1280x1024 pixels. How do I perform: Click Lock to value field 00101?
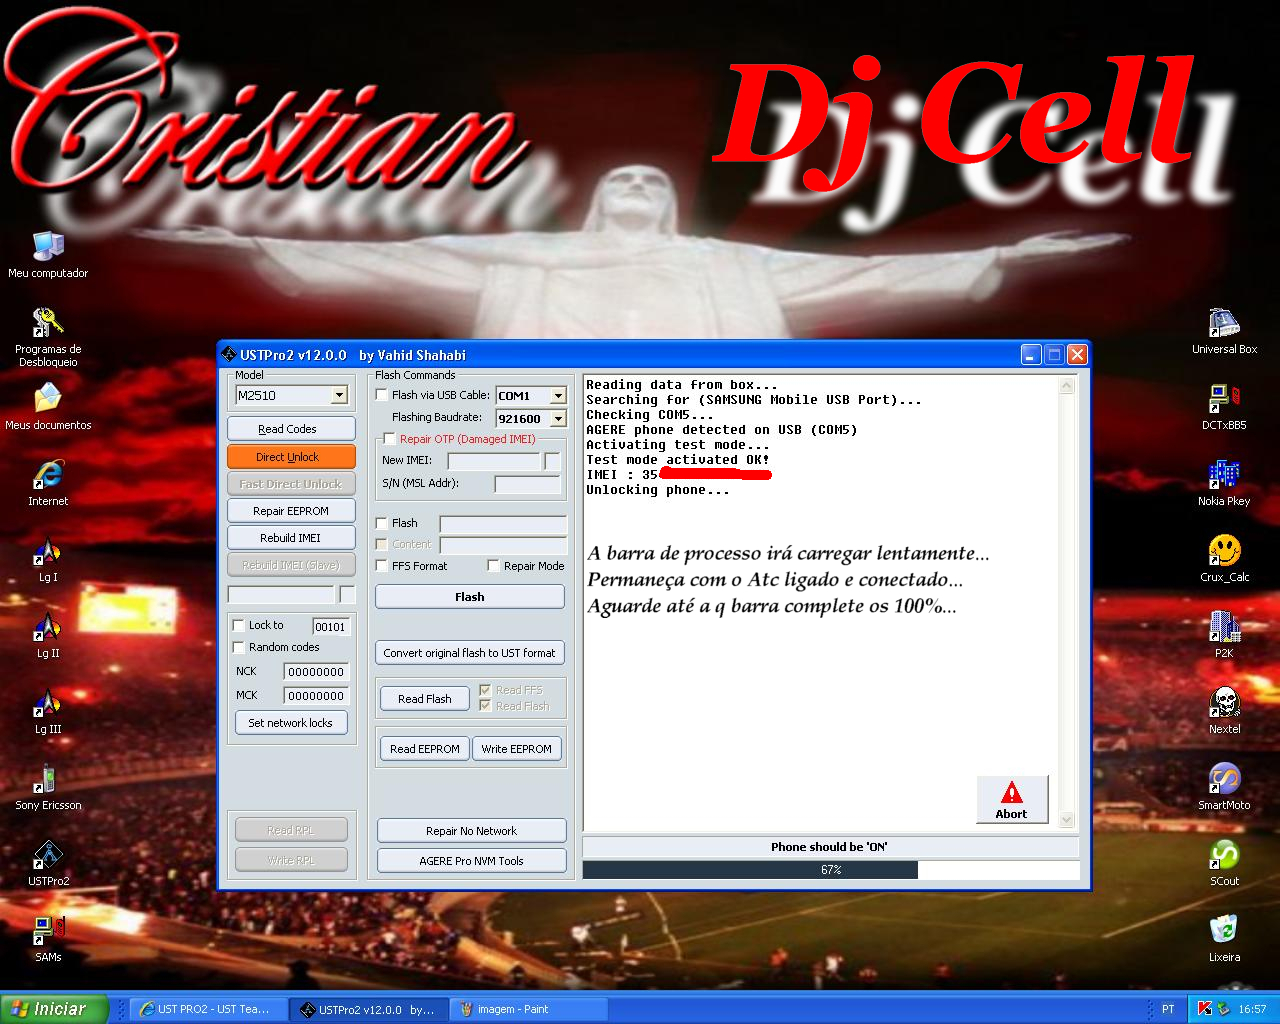click(x=331, y=627)
